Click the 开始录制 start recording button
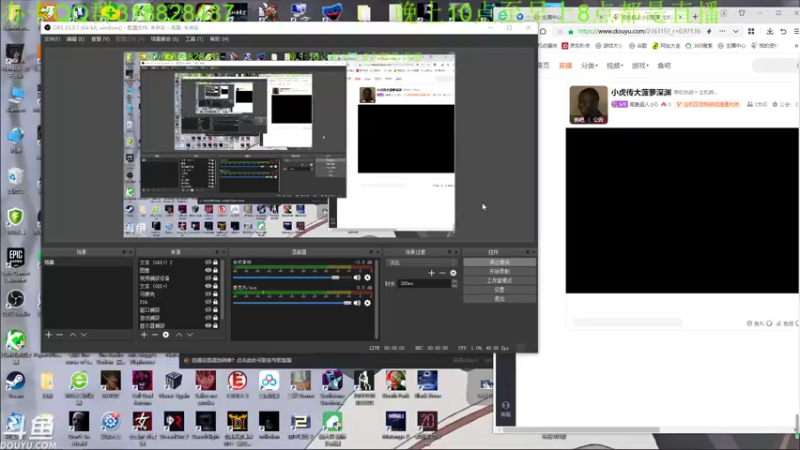This screenshot has height=450, width=800. [x=499, y=271]
